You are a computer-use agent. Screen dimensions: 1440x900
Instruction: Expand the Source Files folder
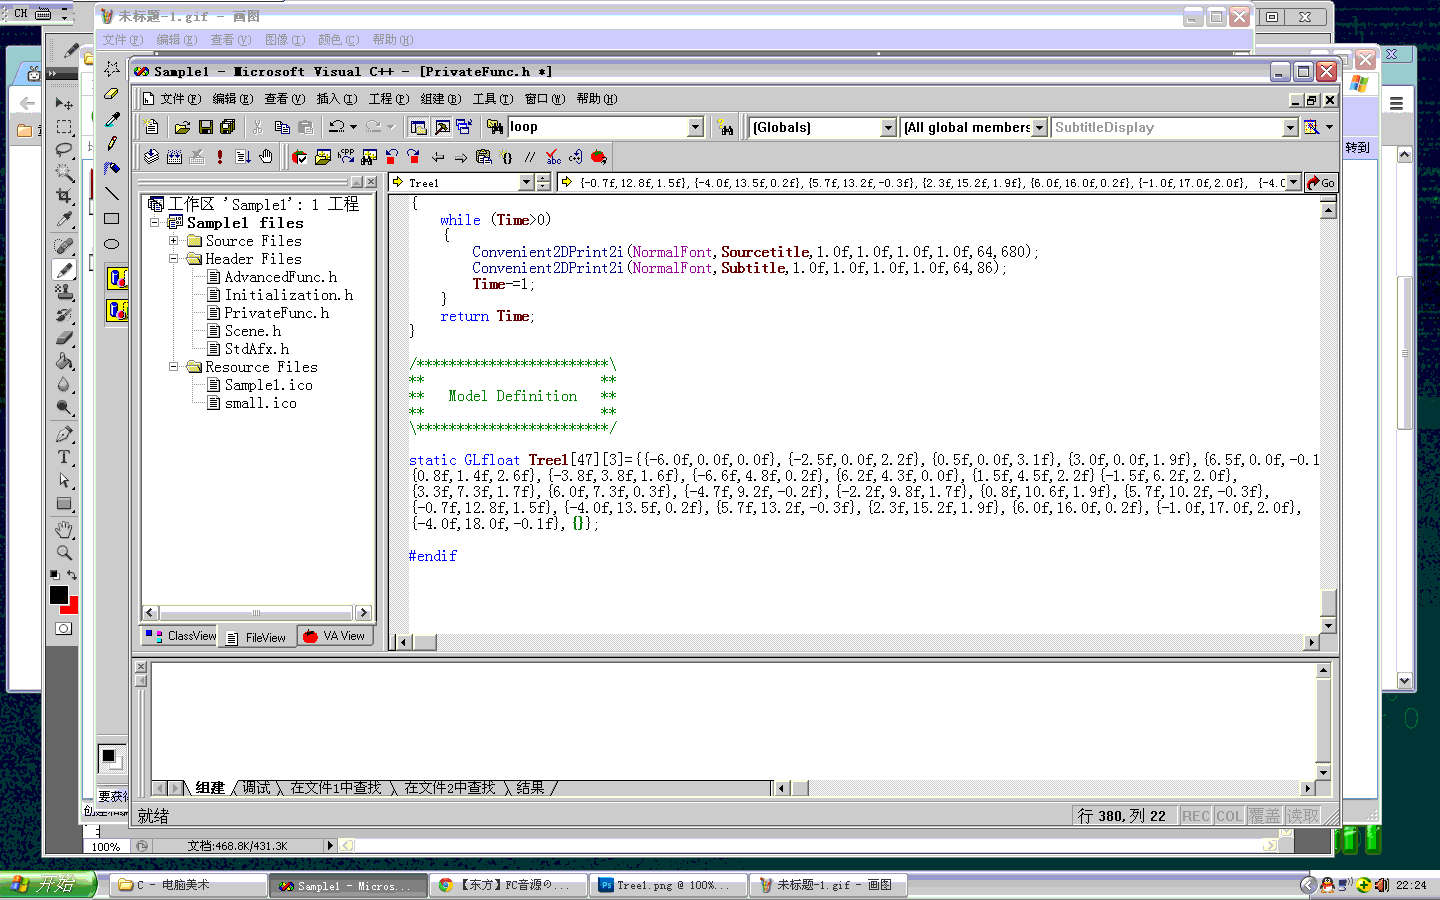point(173,241)
